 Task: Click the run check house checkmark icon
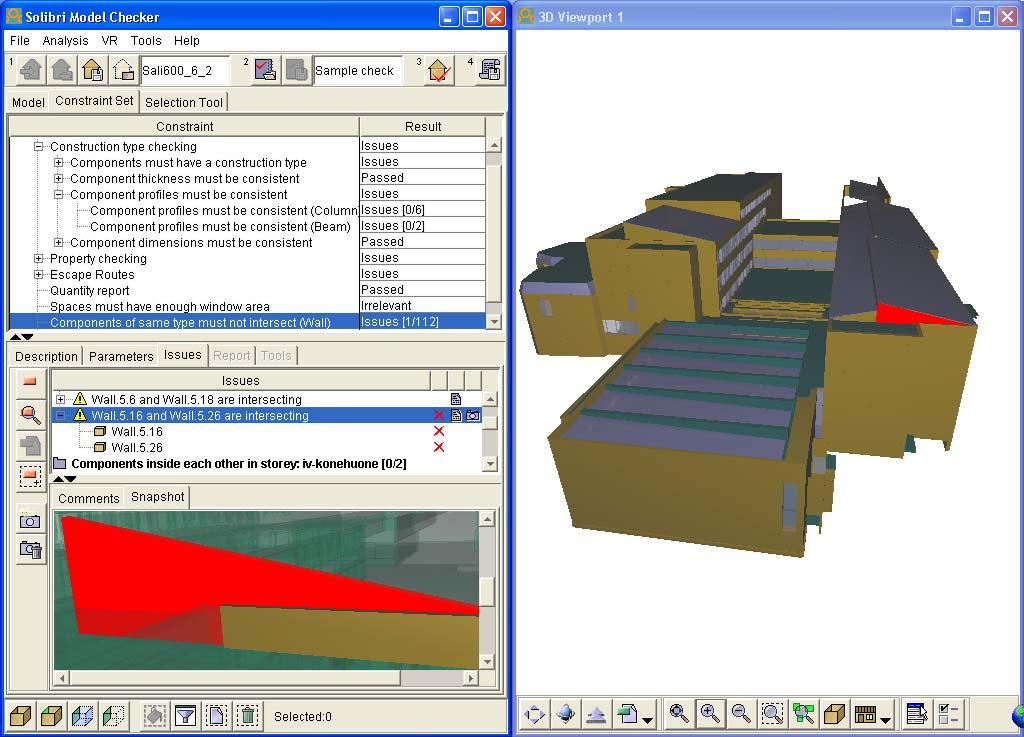(x=439, y=70)
